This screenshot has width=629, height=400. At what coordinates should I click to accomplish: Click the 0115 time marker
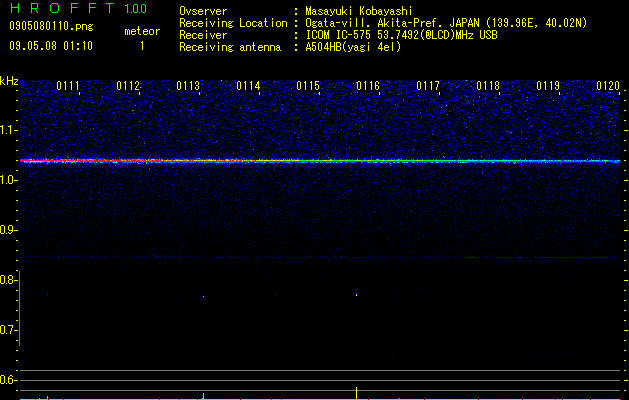tap(308, 86)
